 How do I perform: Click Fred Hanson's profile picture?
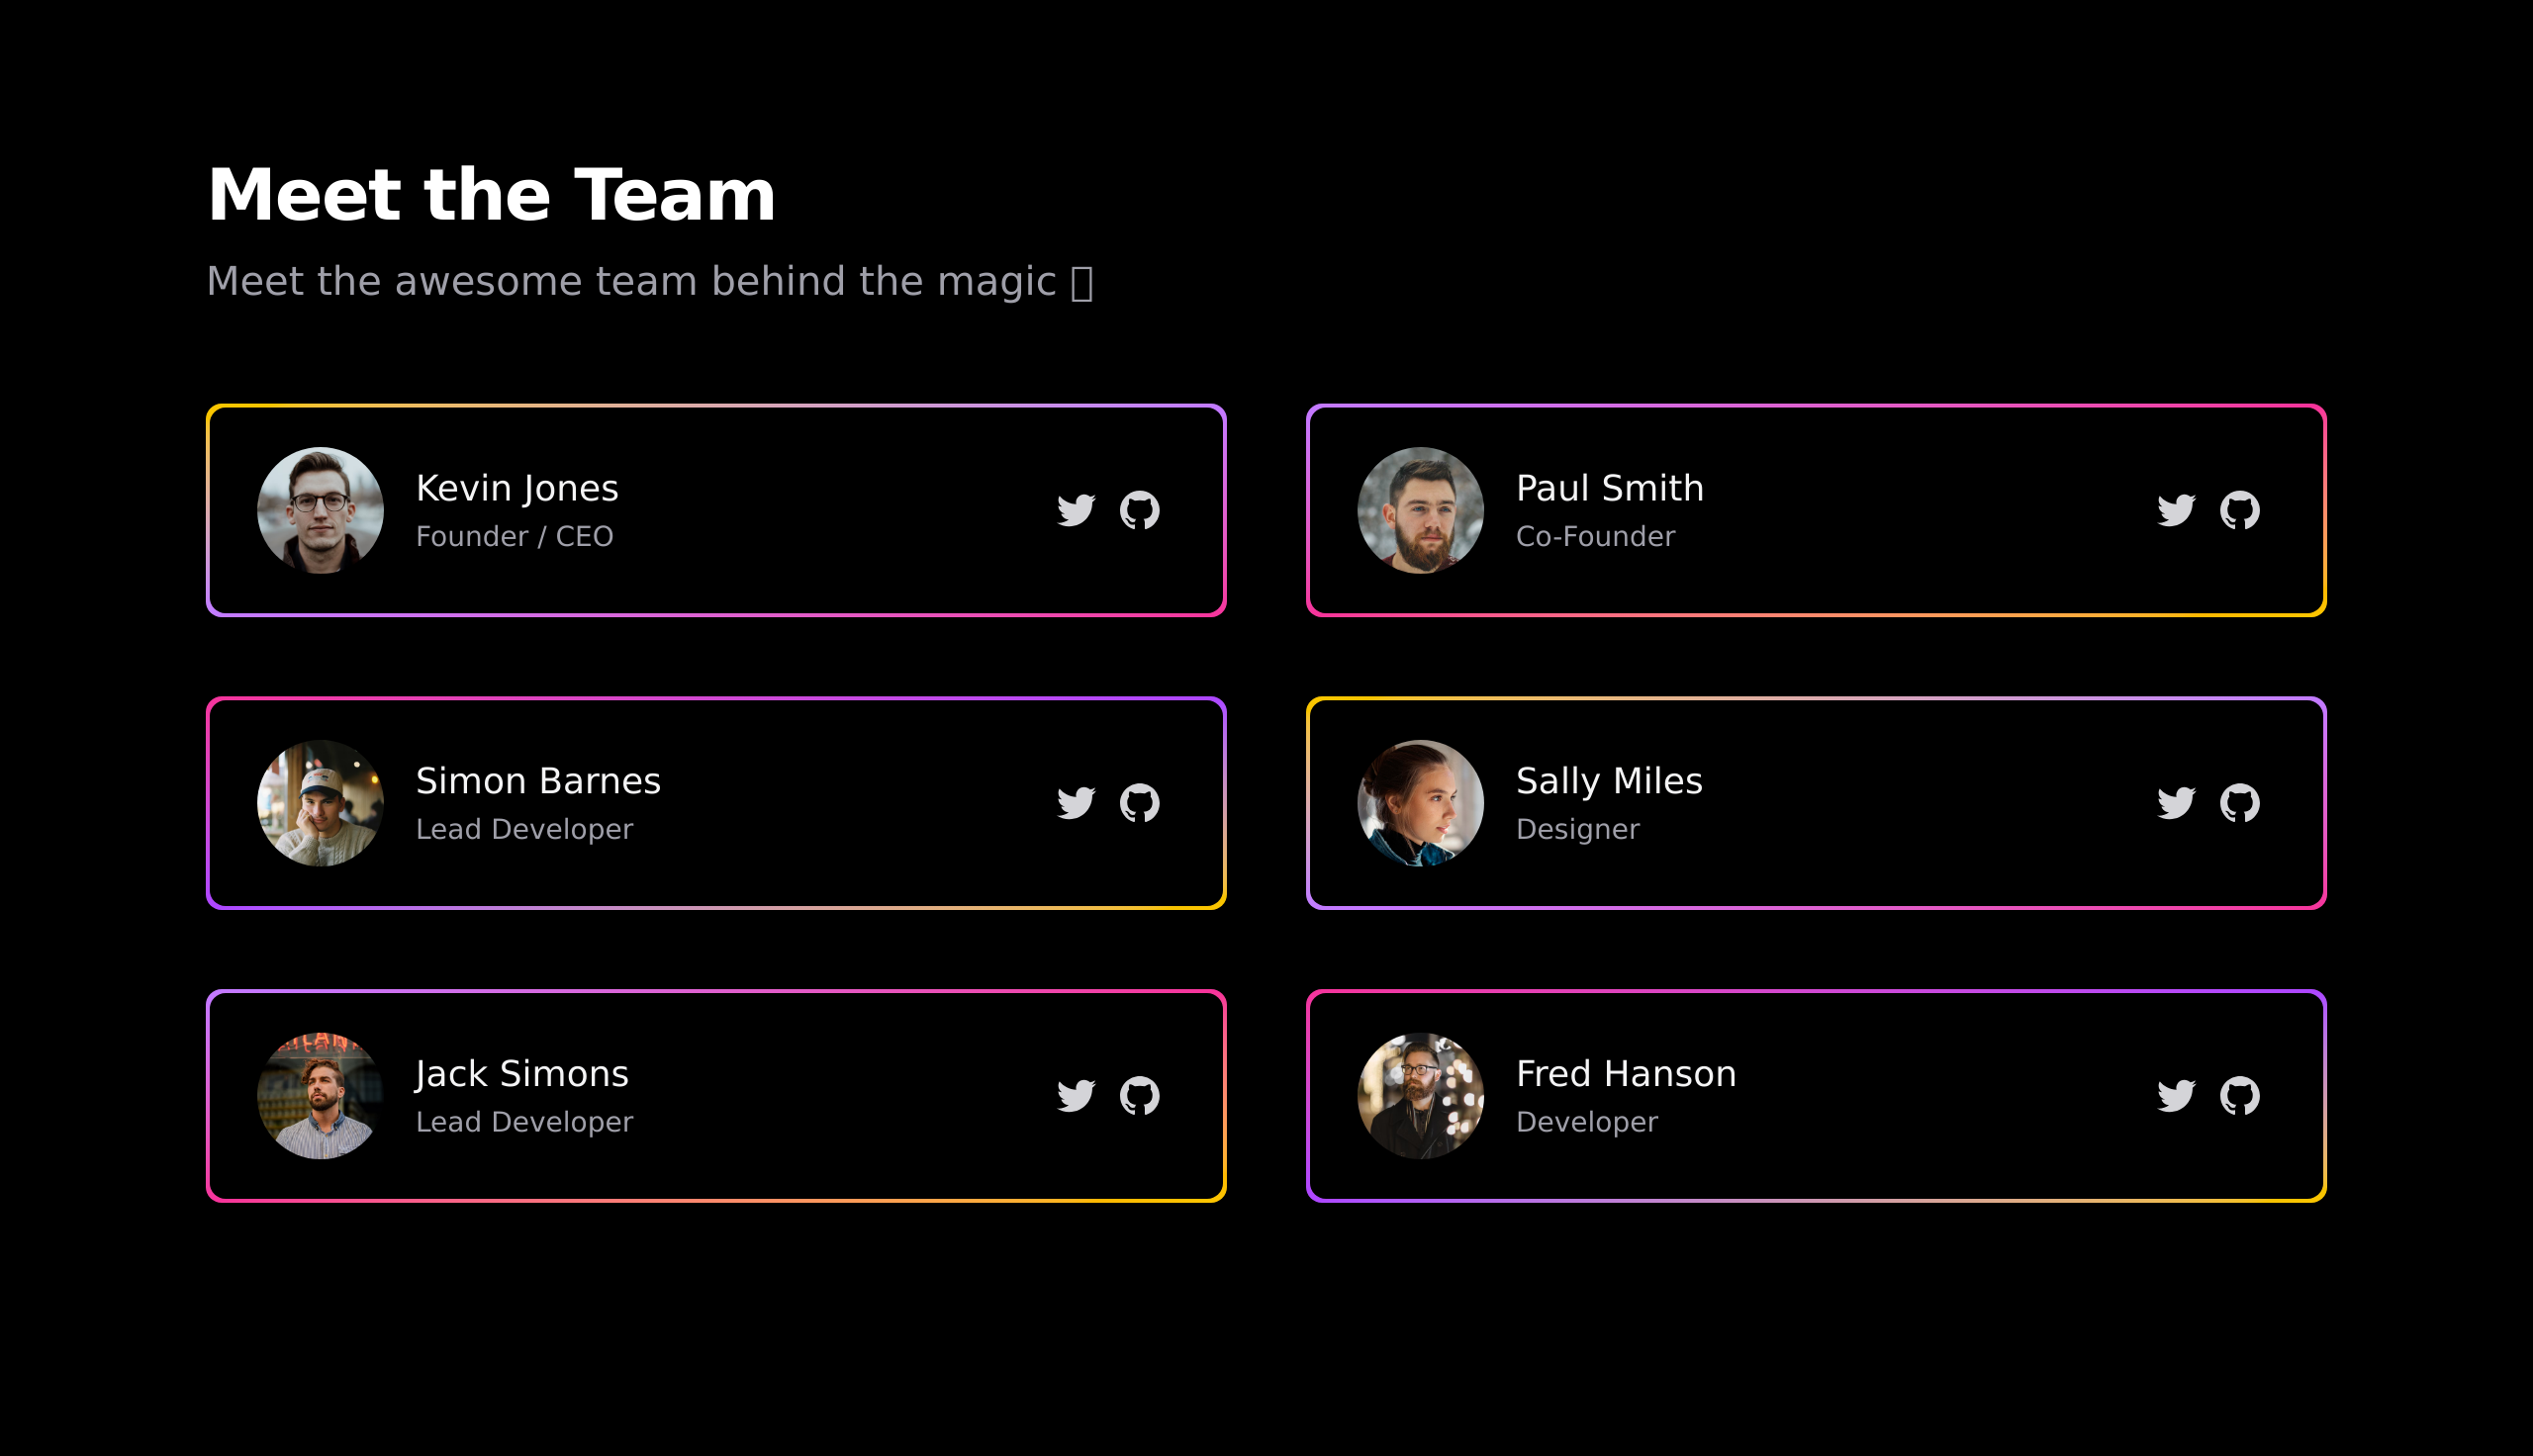click(x=1420, y=1096)
